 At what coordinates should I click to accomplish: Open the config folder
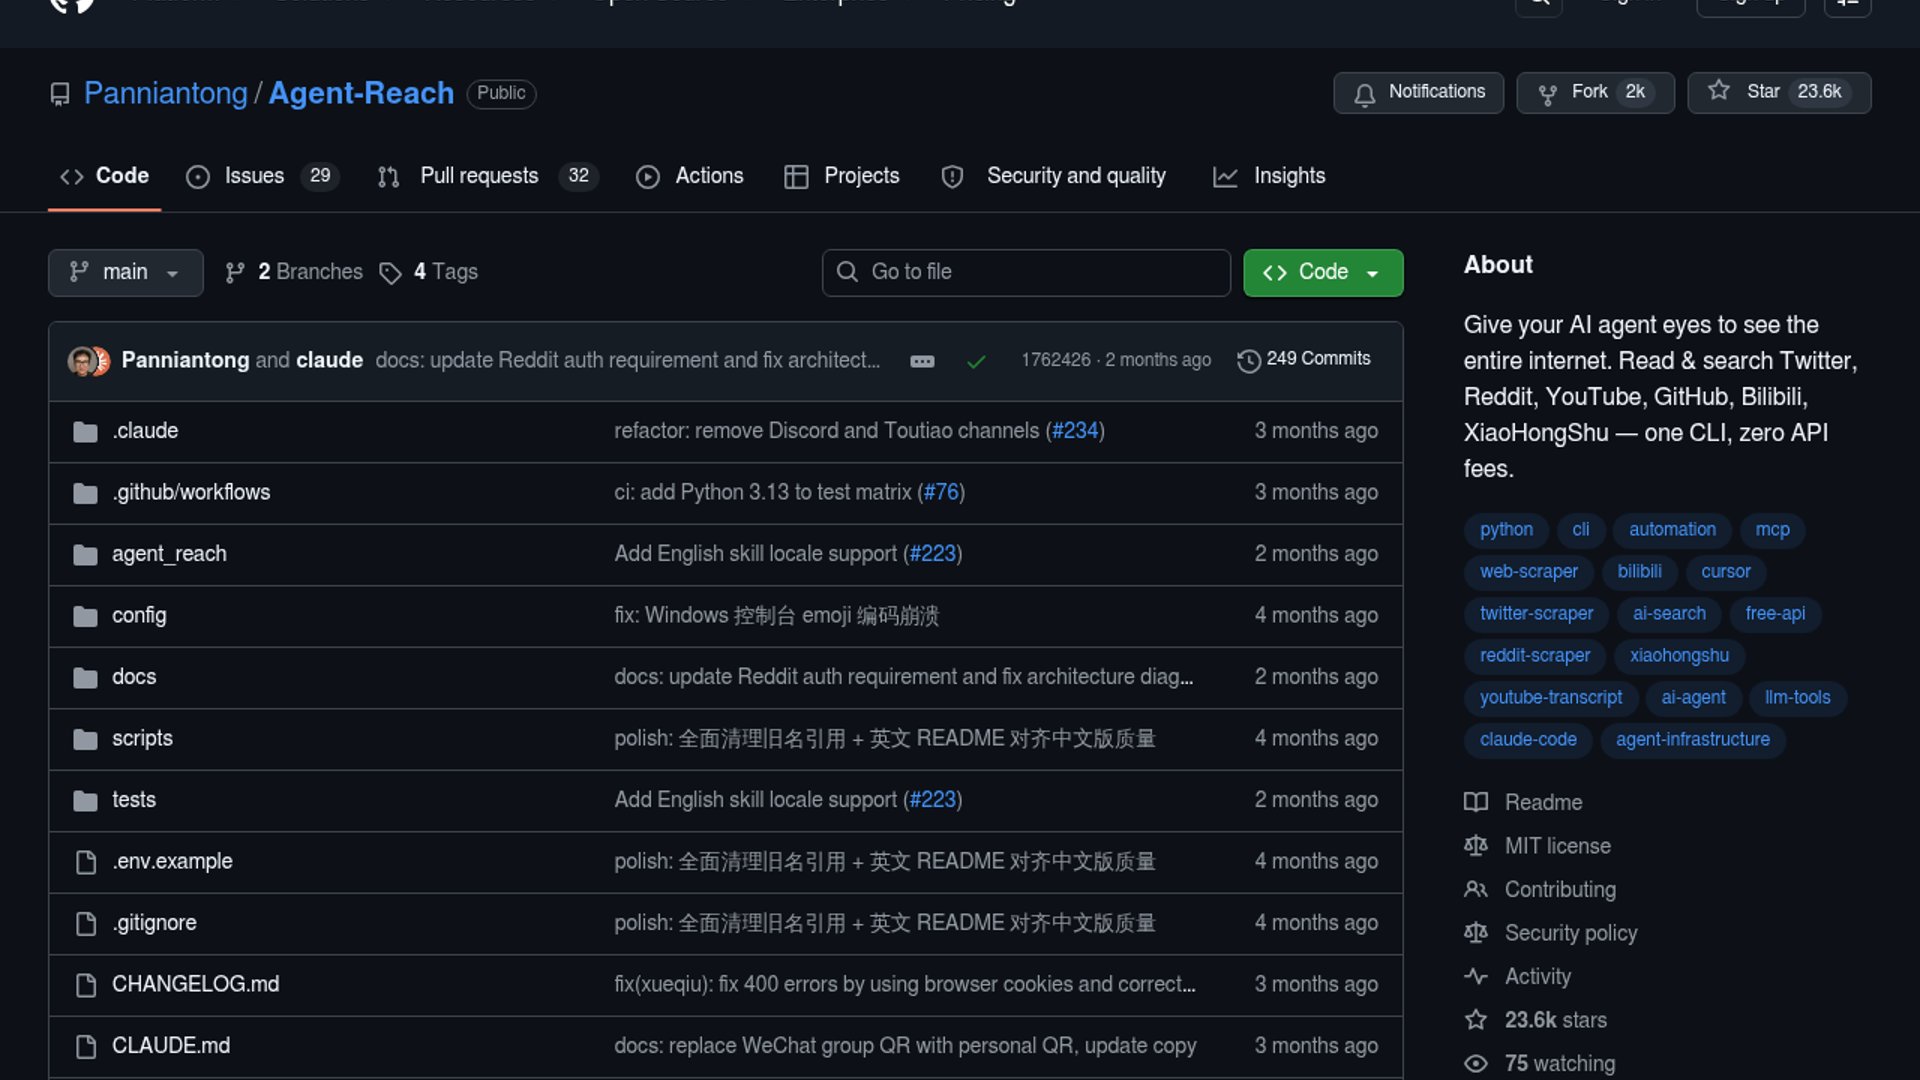pos(139,616)
